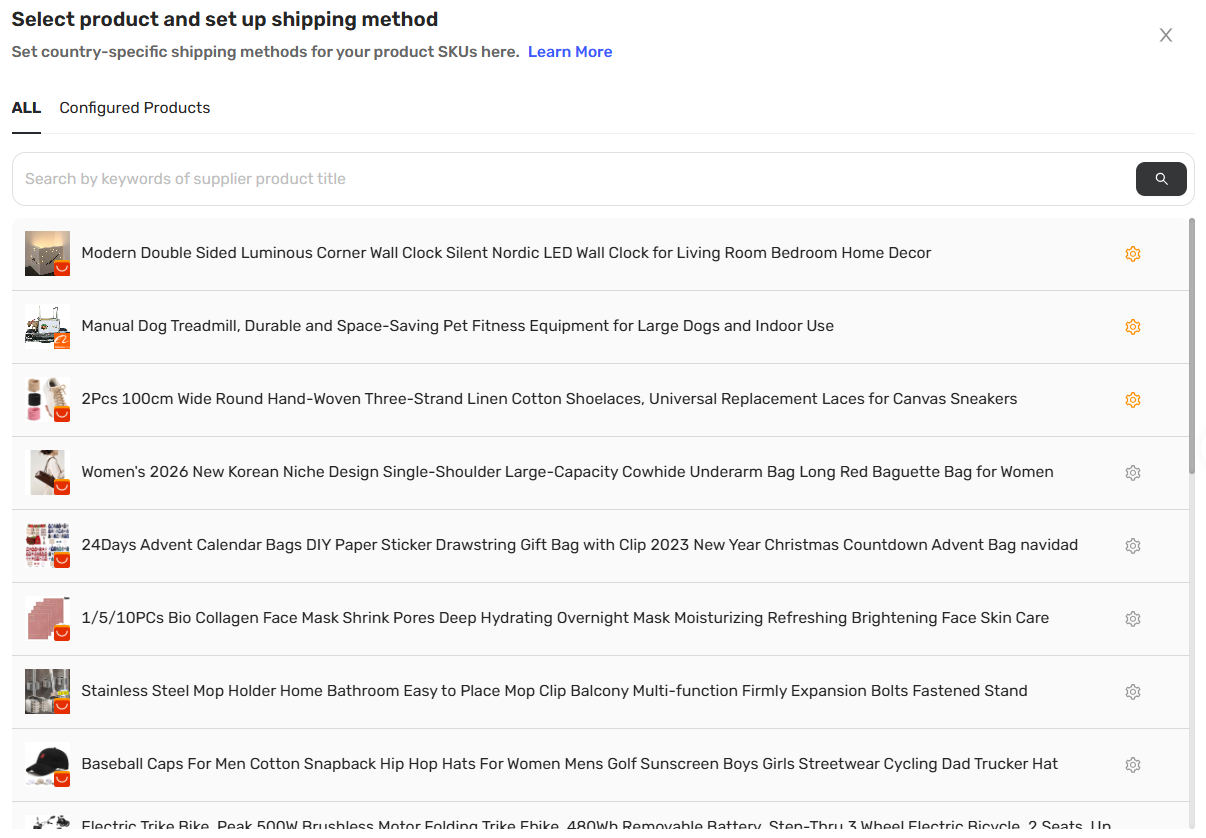The image size is (1206, 838).
Task: Click gear icon for Stainless Steel Mop Holder
Action: tap(1133, 692)
